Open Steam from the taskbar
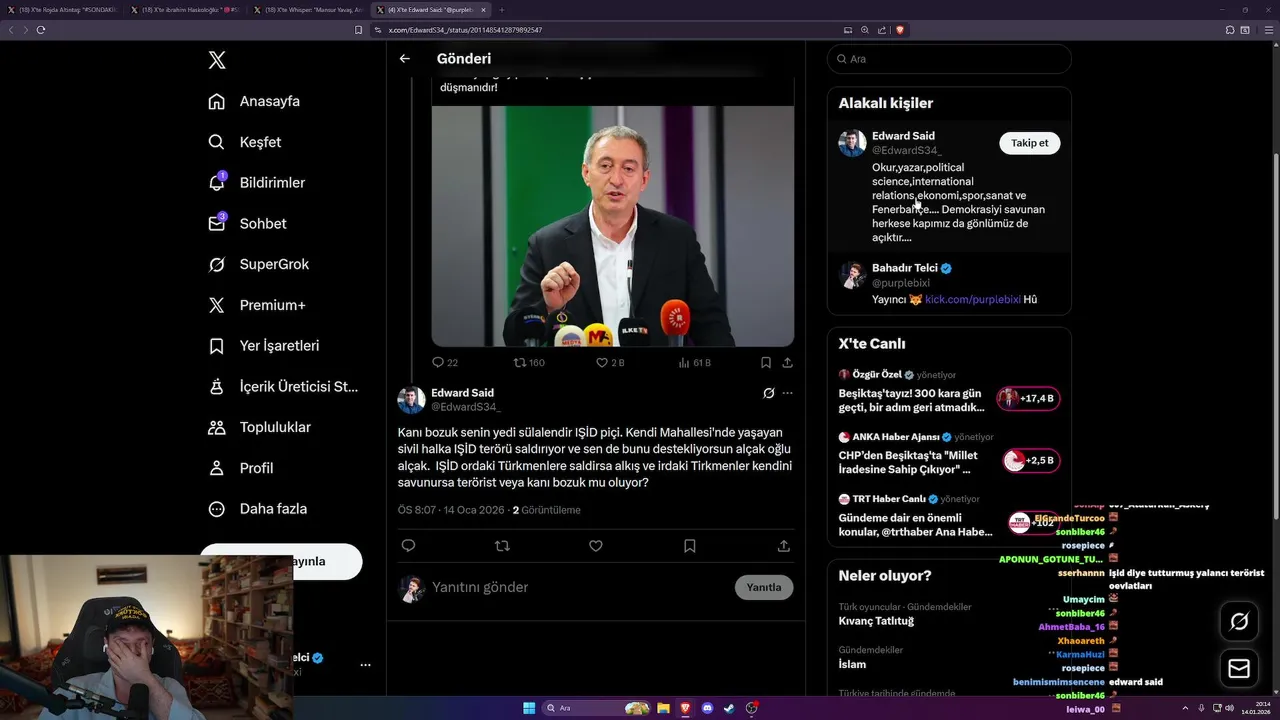This screenshot has width=1280, height=720. 730,708
